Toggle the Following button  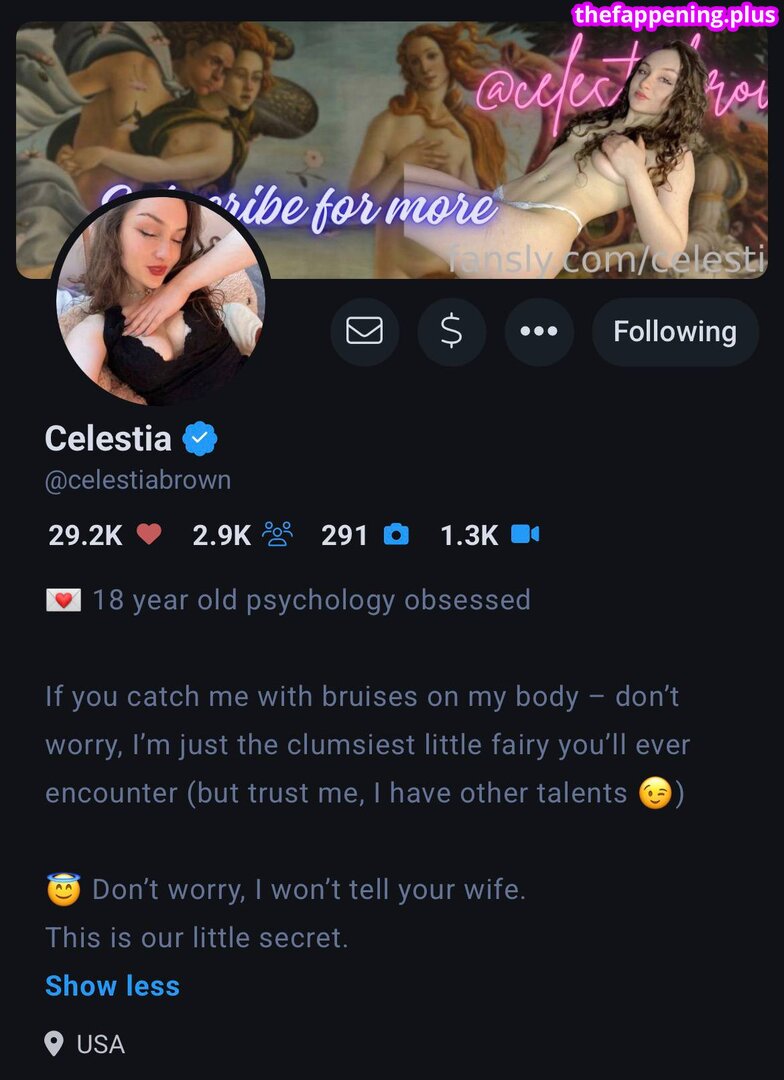click(674, 331)
